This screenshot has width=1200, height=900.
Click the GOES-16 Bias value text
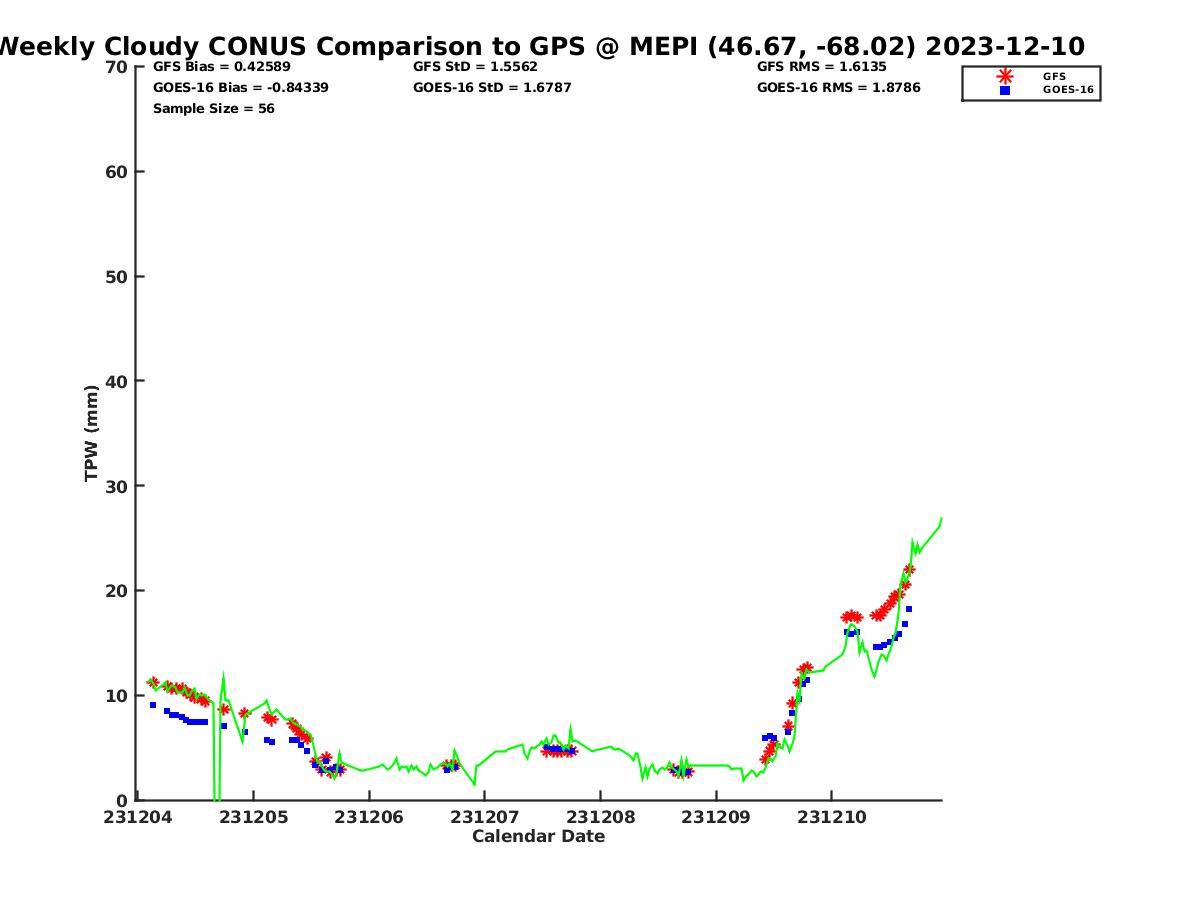click(240, 88)
